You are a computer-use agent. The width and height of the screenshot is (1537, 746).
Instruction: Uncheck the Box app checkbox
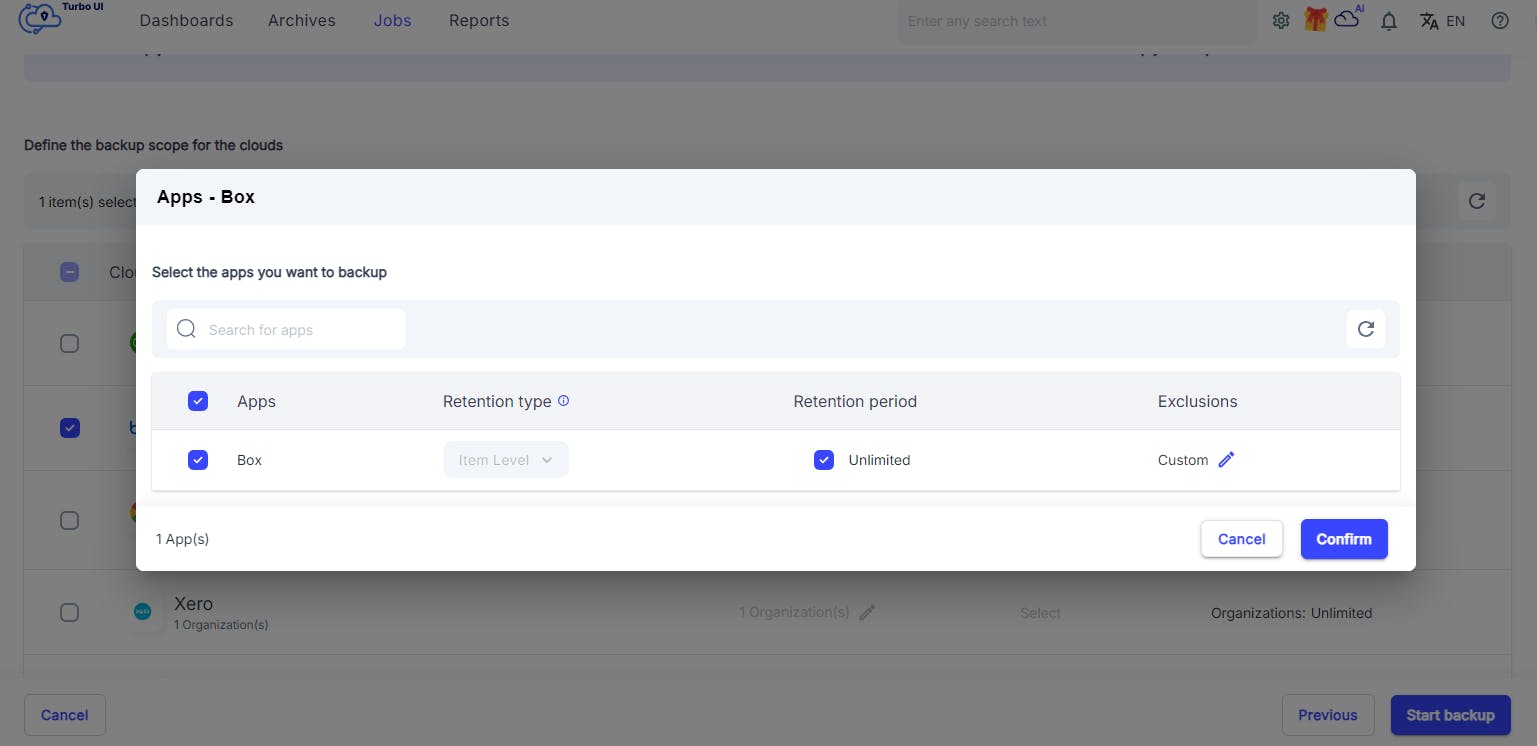(x=198, y=460)
